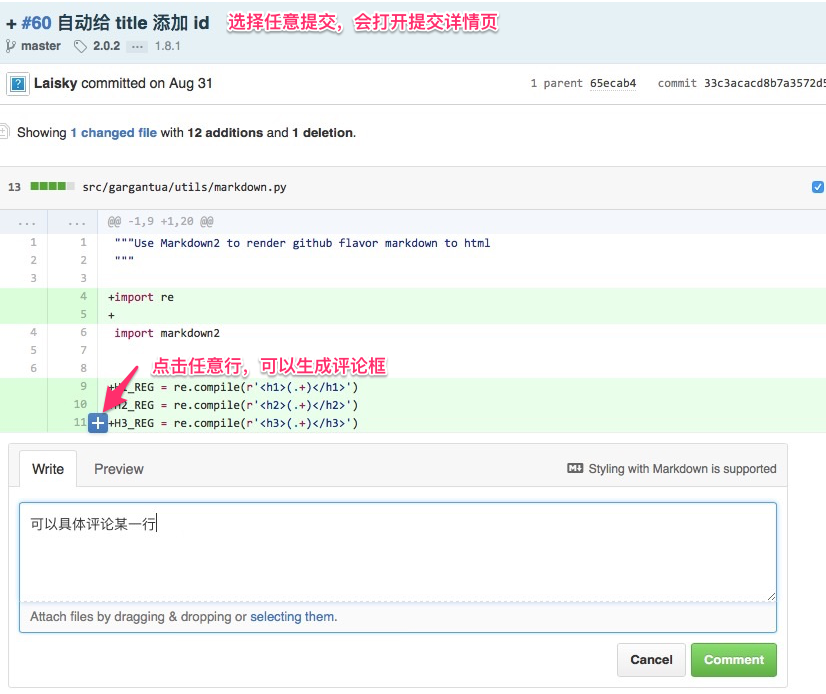Image resolution: width=826 pixels, height=694 pixels.
Task: Click Laisky's avatar image
Action: click(17, 84)
